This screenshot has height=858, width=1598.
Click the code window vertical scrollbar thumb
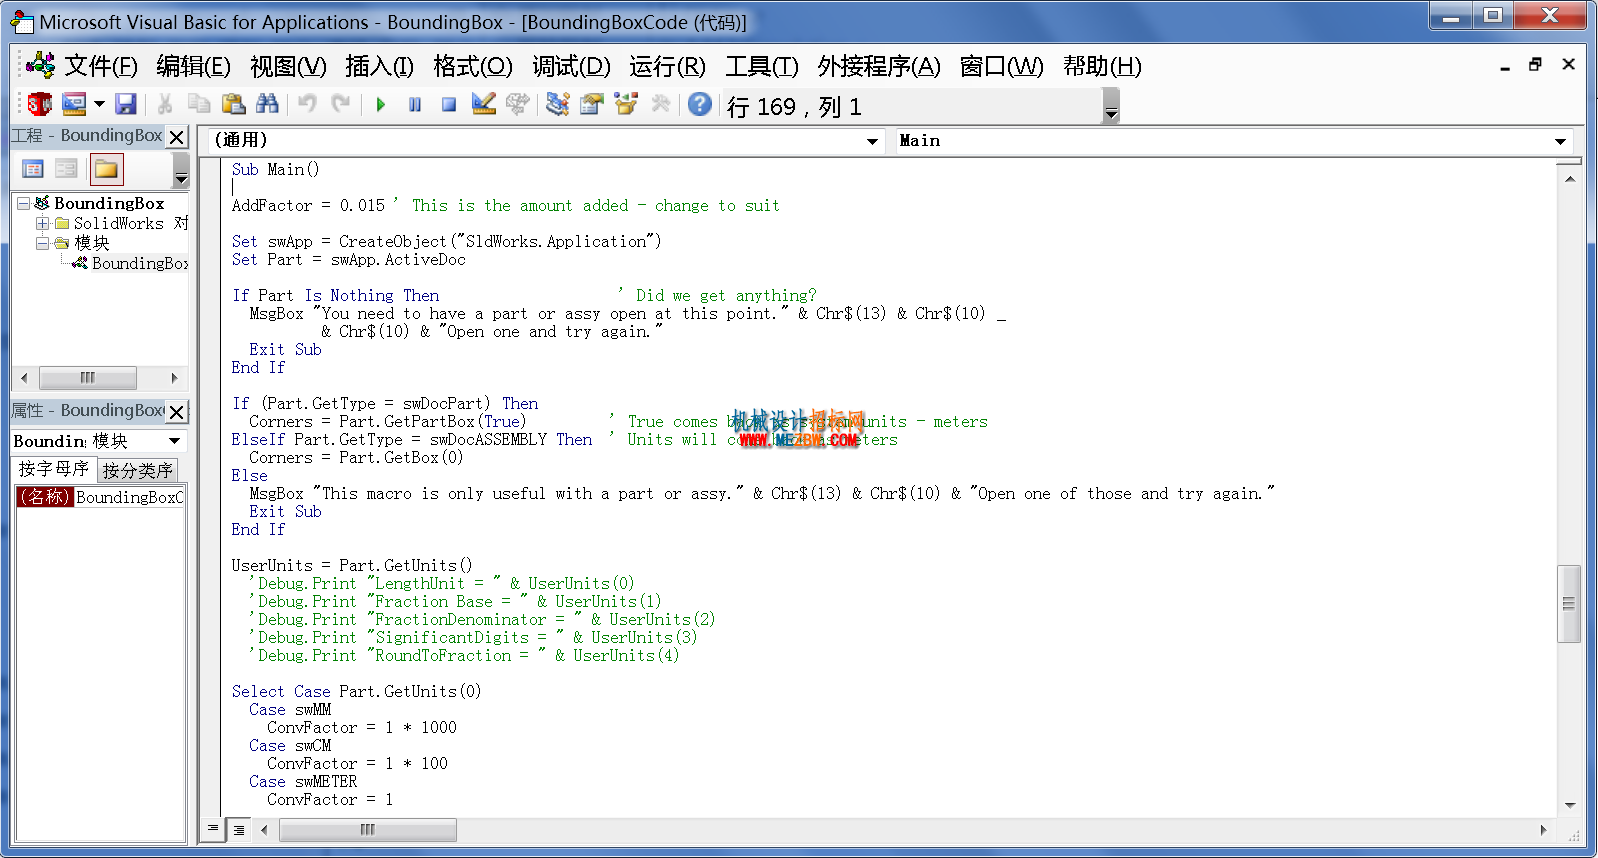(1569, 604)
